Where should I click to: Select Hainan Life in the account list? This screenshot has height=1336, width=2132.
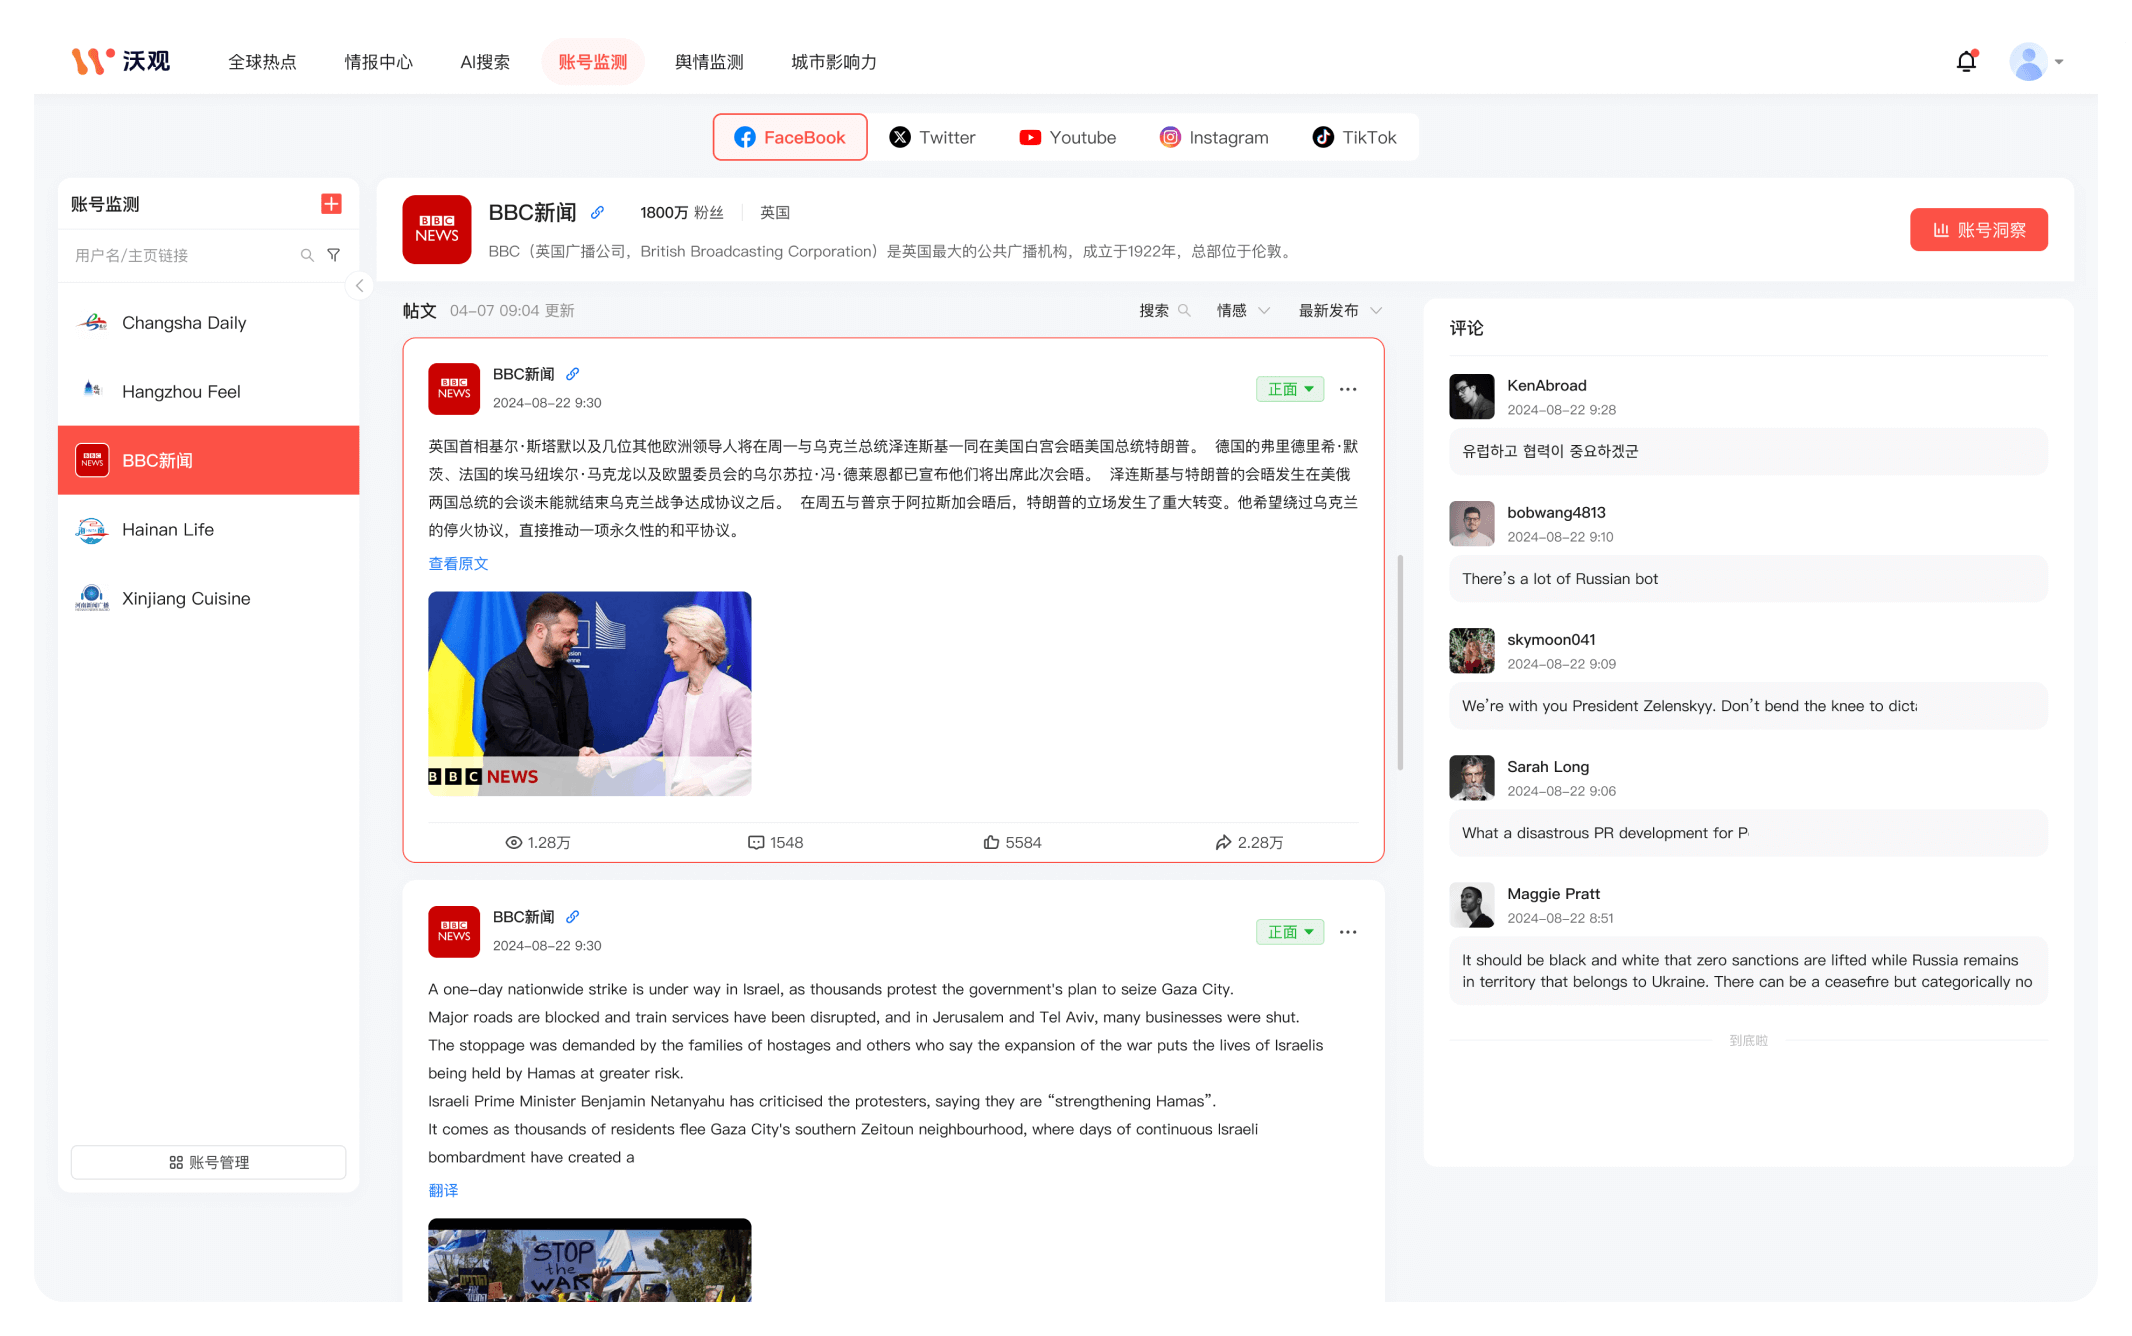tap(208, 529)
